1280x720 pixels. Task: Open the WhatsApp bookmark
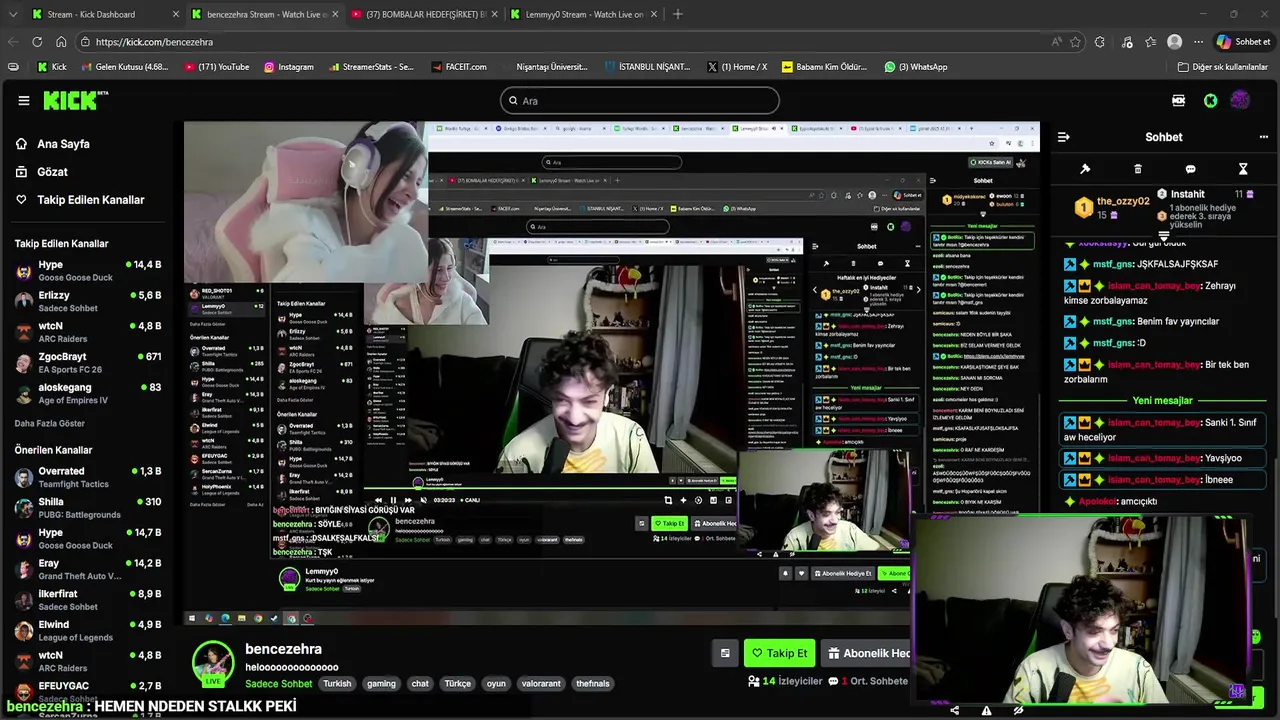(915, 67)
